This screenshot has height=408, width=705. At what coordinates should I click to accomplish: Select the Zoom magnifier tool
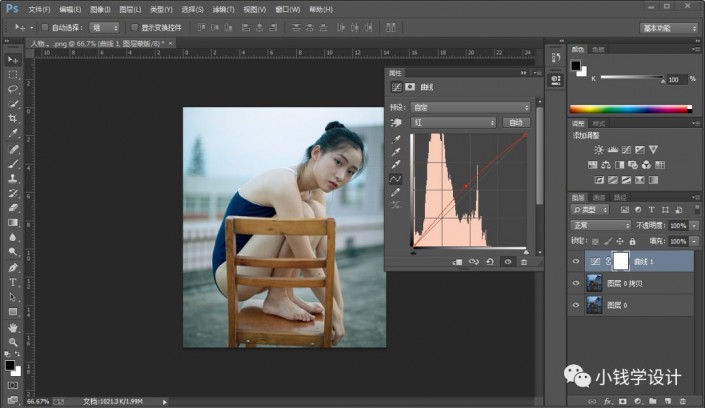[x=13, y=341]
